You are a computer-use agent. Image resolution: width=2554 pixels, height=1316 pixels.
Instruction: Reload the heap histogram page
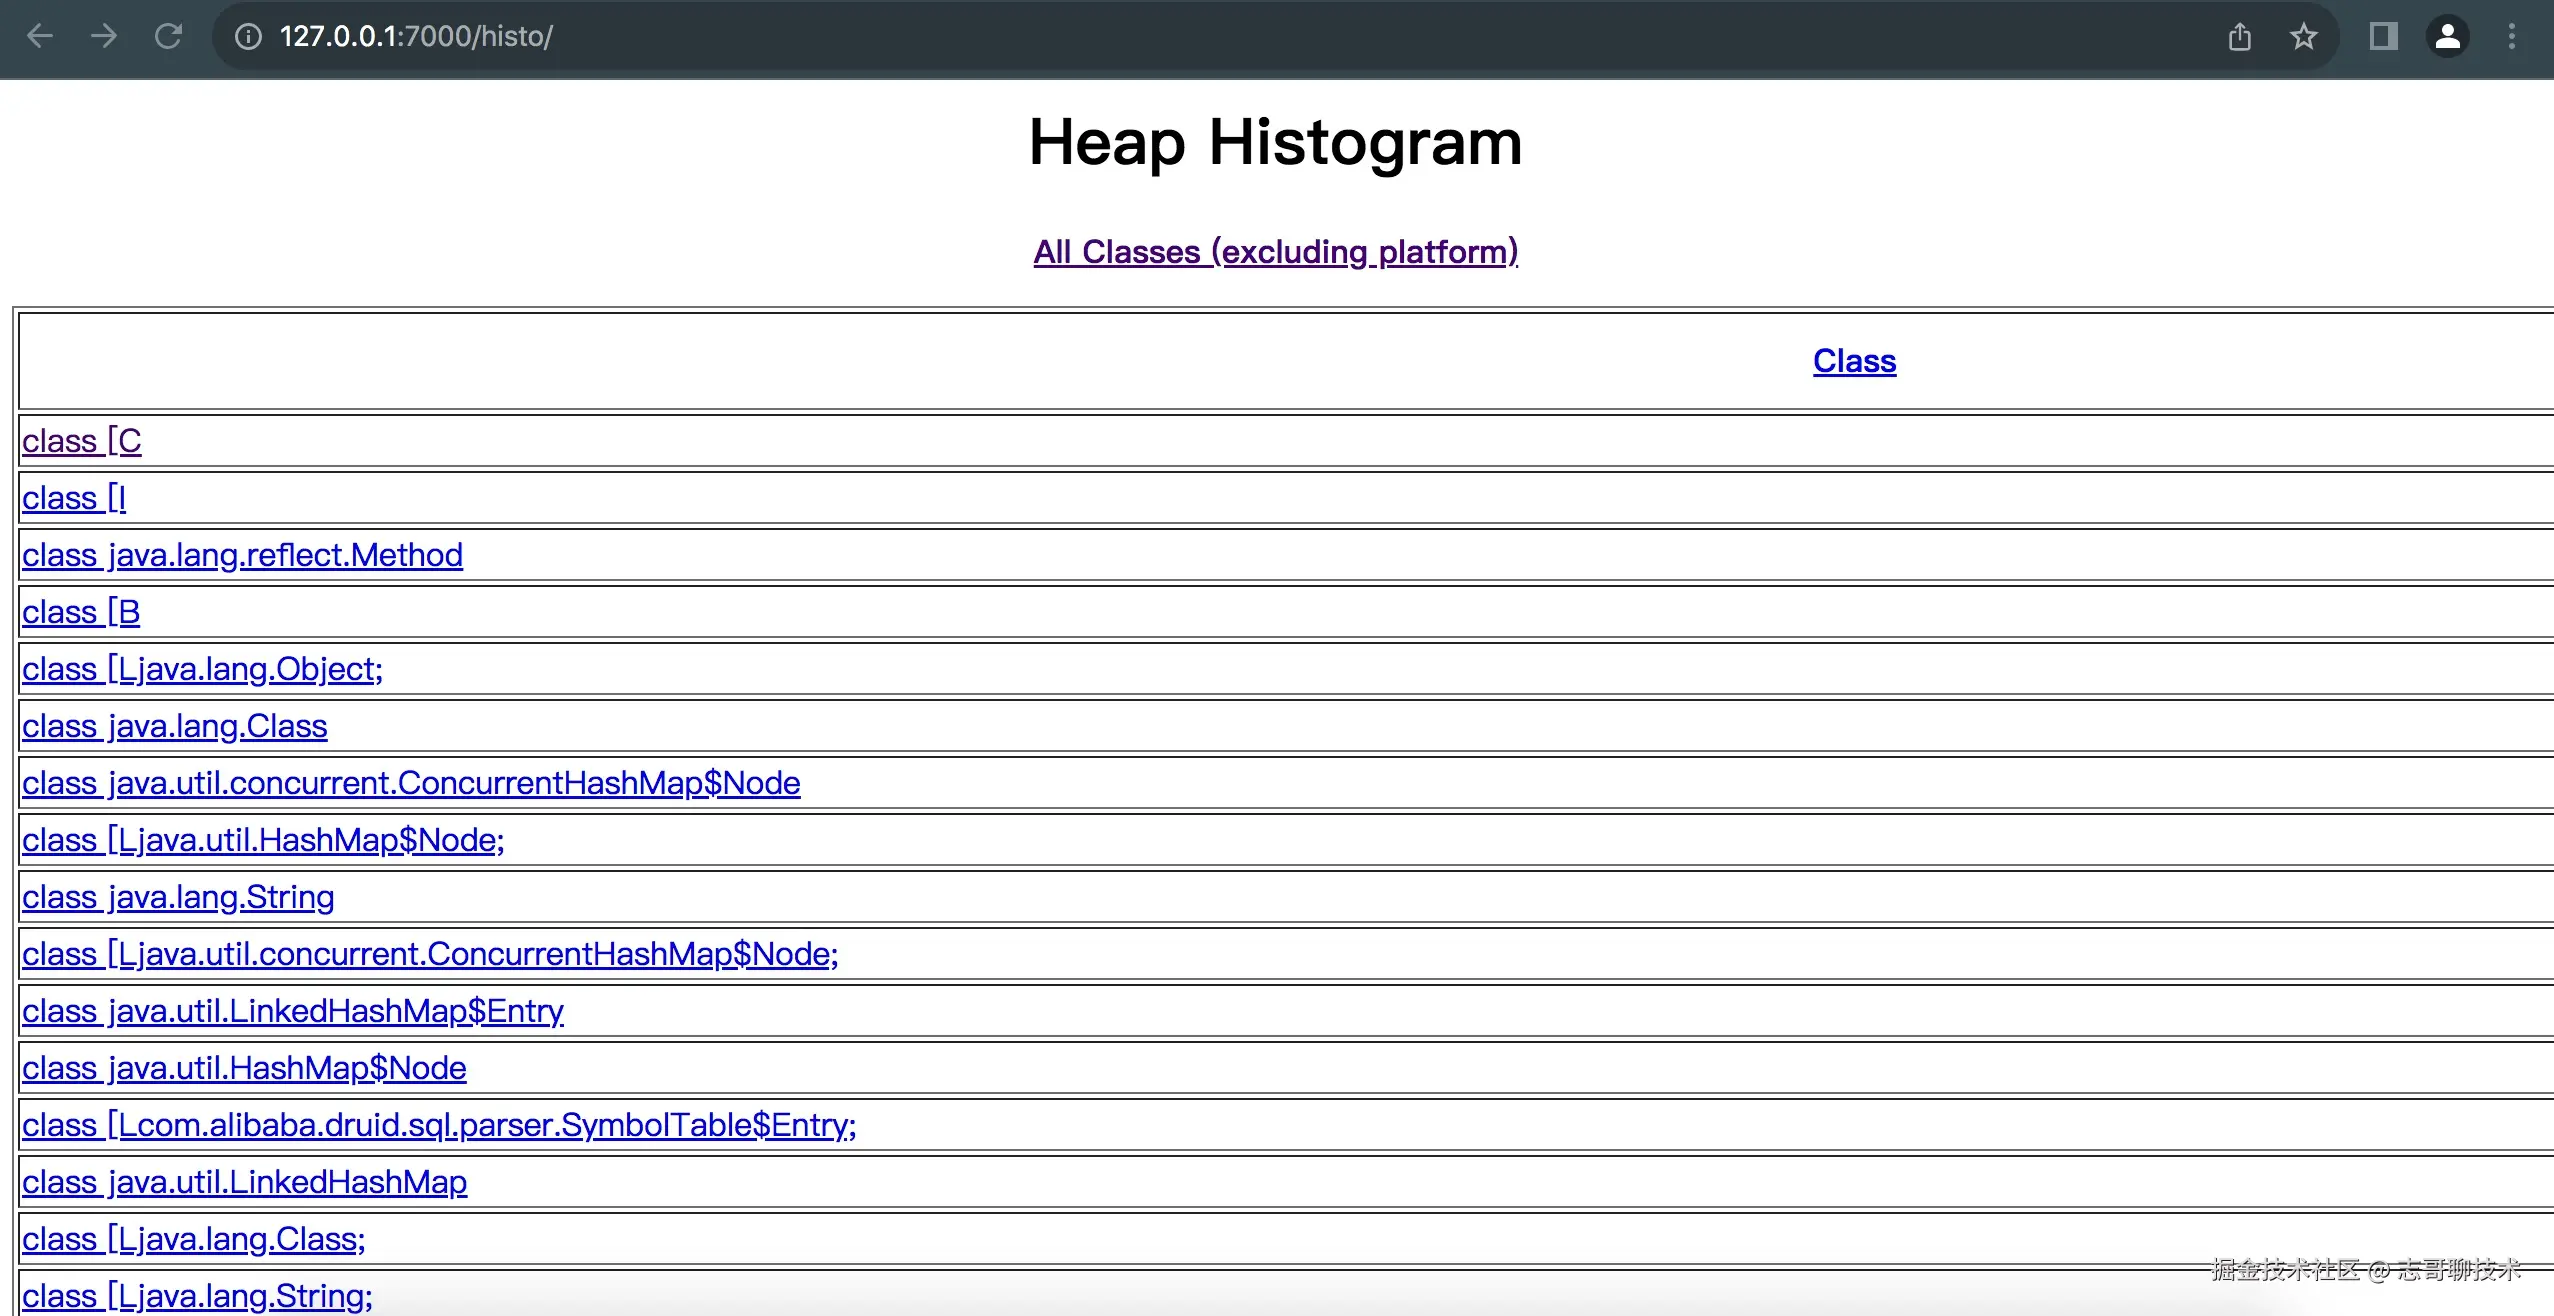pos(168,37)
